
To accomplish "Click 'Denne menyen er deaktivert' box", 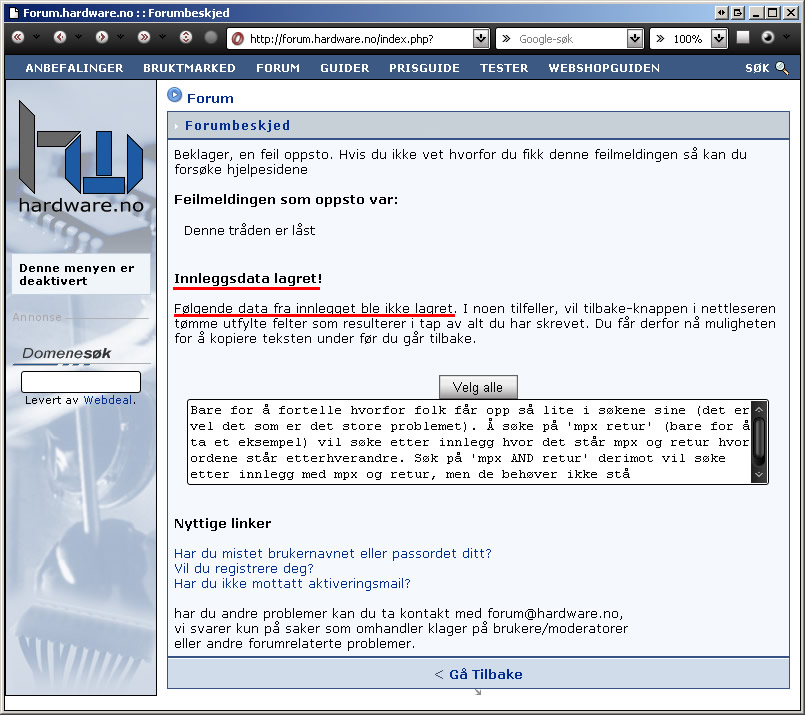I will click(x=81, y=274).
